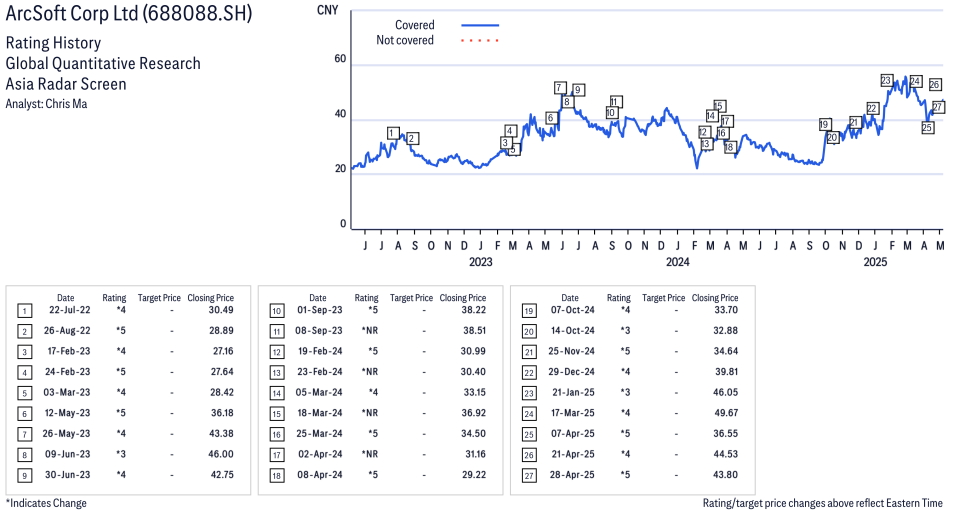Click the date 24-Feb-23
This screenshot has width=954, height=510.
68,372
